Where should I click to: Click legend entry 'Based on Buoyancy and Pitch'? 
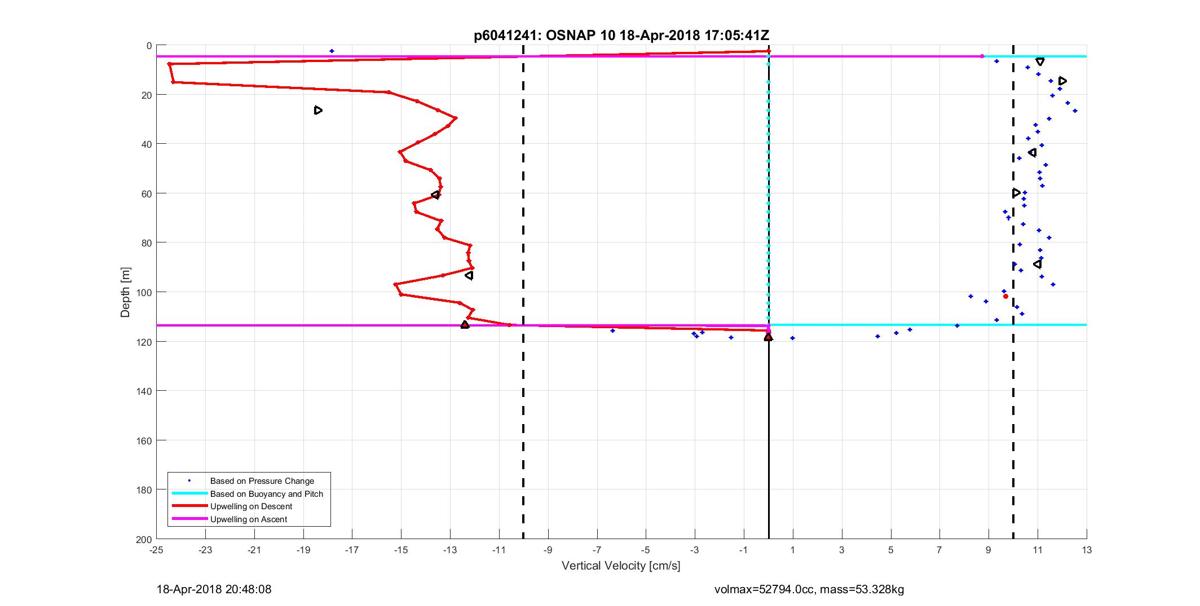click(266, 494)
